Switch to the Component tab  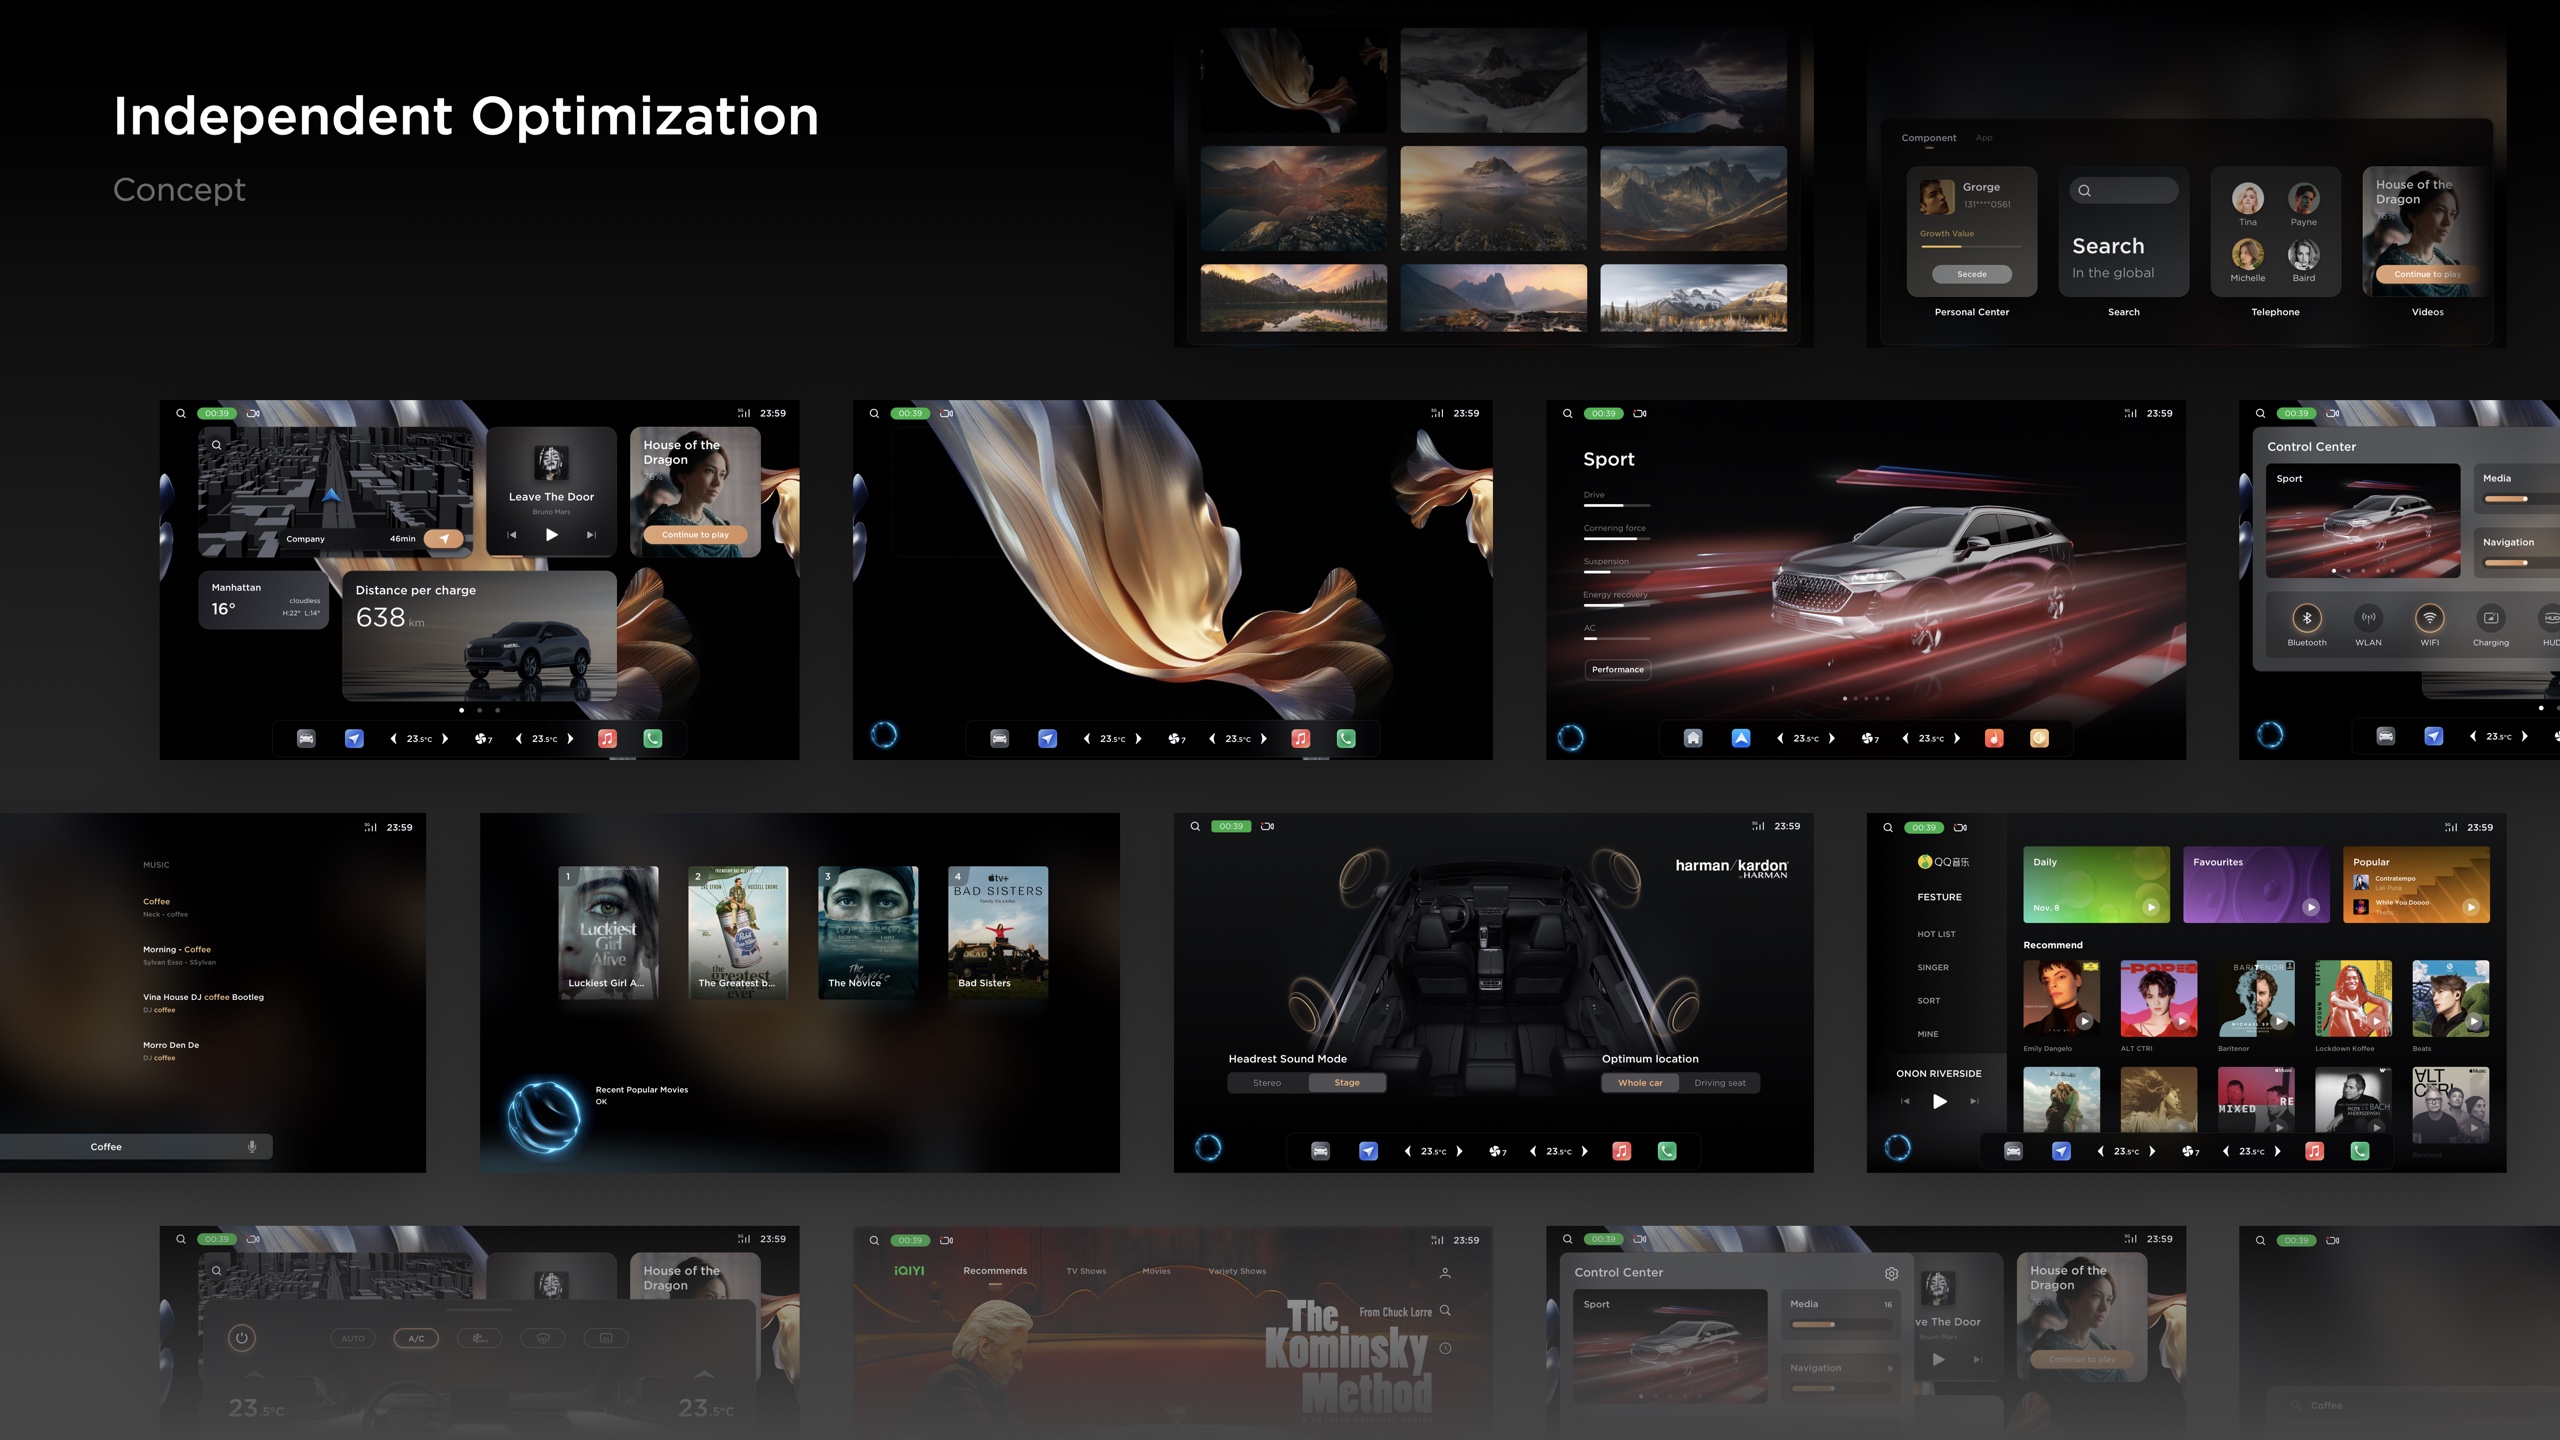pyautogui.click(x=1928, y=138)
